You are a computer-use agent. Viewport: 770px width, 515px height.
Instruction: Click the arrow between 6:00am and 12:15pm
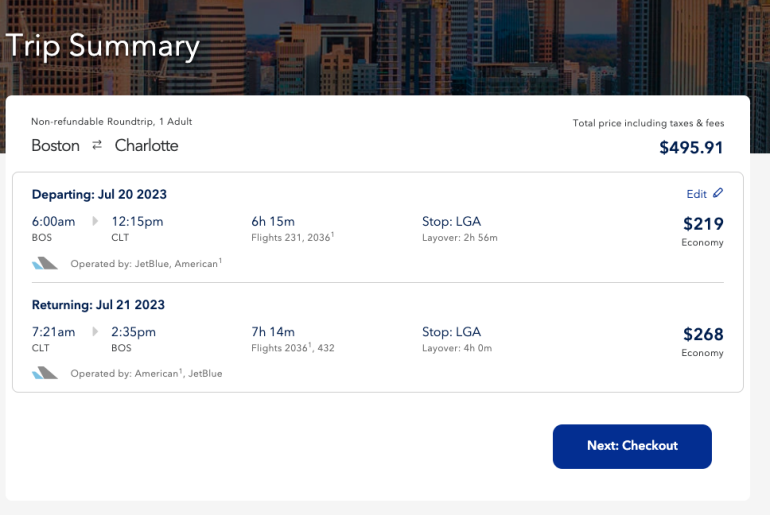[x=96, y=221]
